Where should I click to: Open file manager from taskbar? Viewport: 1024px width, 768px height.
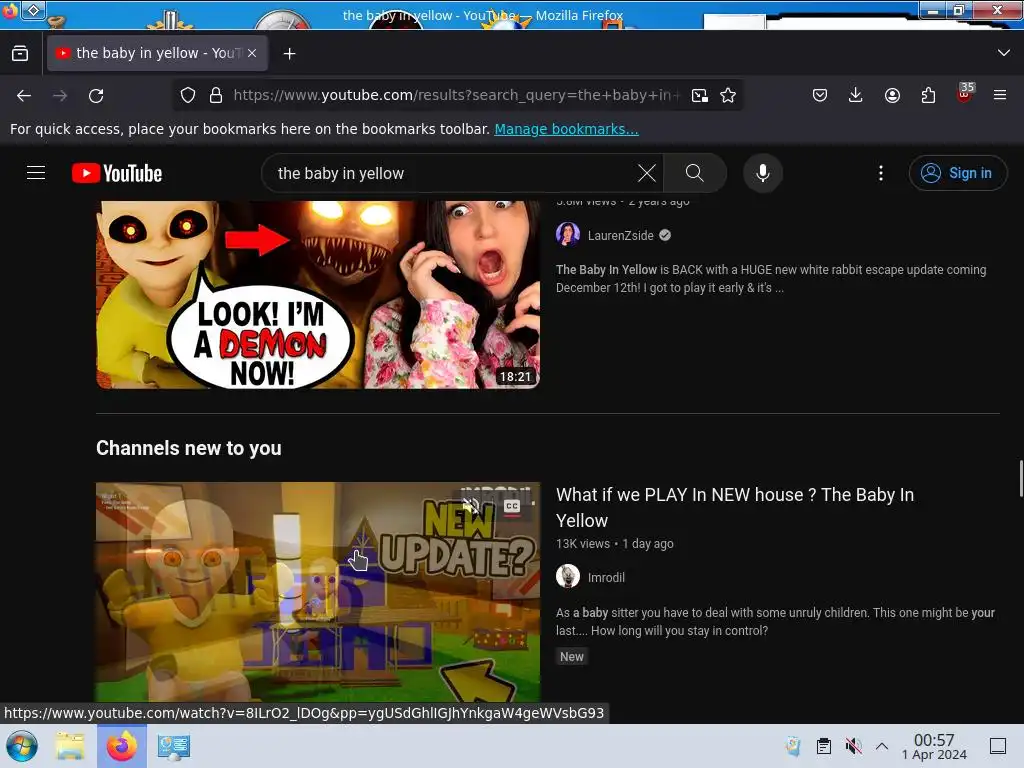click(70, 746)
